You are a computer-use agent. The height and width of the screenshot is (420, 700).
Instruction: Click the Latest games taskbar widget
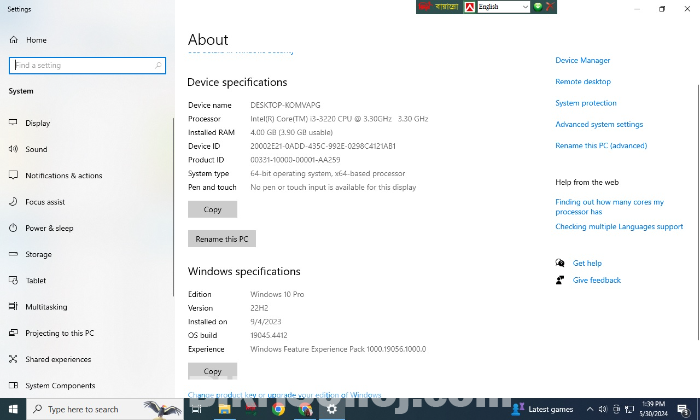[x=542, y=409]
